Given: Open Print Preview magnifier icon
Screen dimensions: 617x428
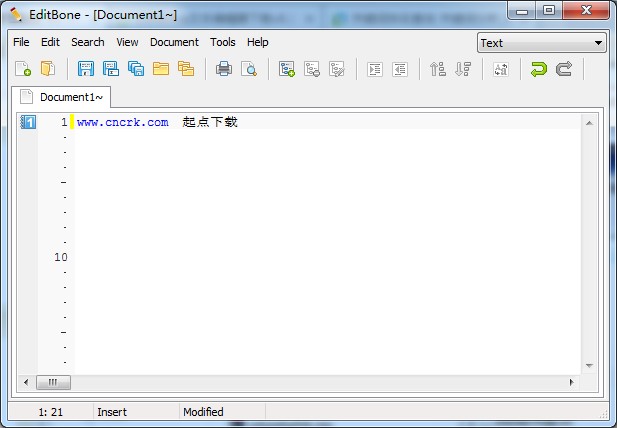Looking at the screenshot, I should click(x=249, y=69).
